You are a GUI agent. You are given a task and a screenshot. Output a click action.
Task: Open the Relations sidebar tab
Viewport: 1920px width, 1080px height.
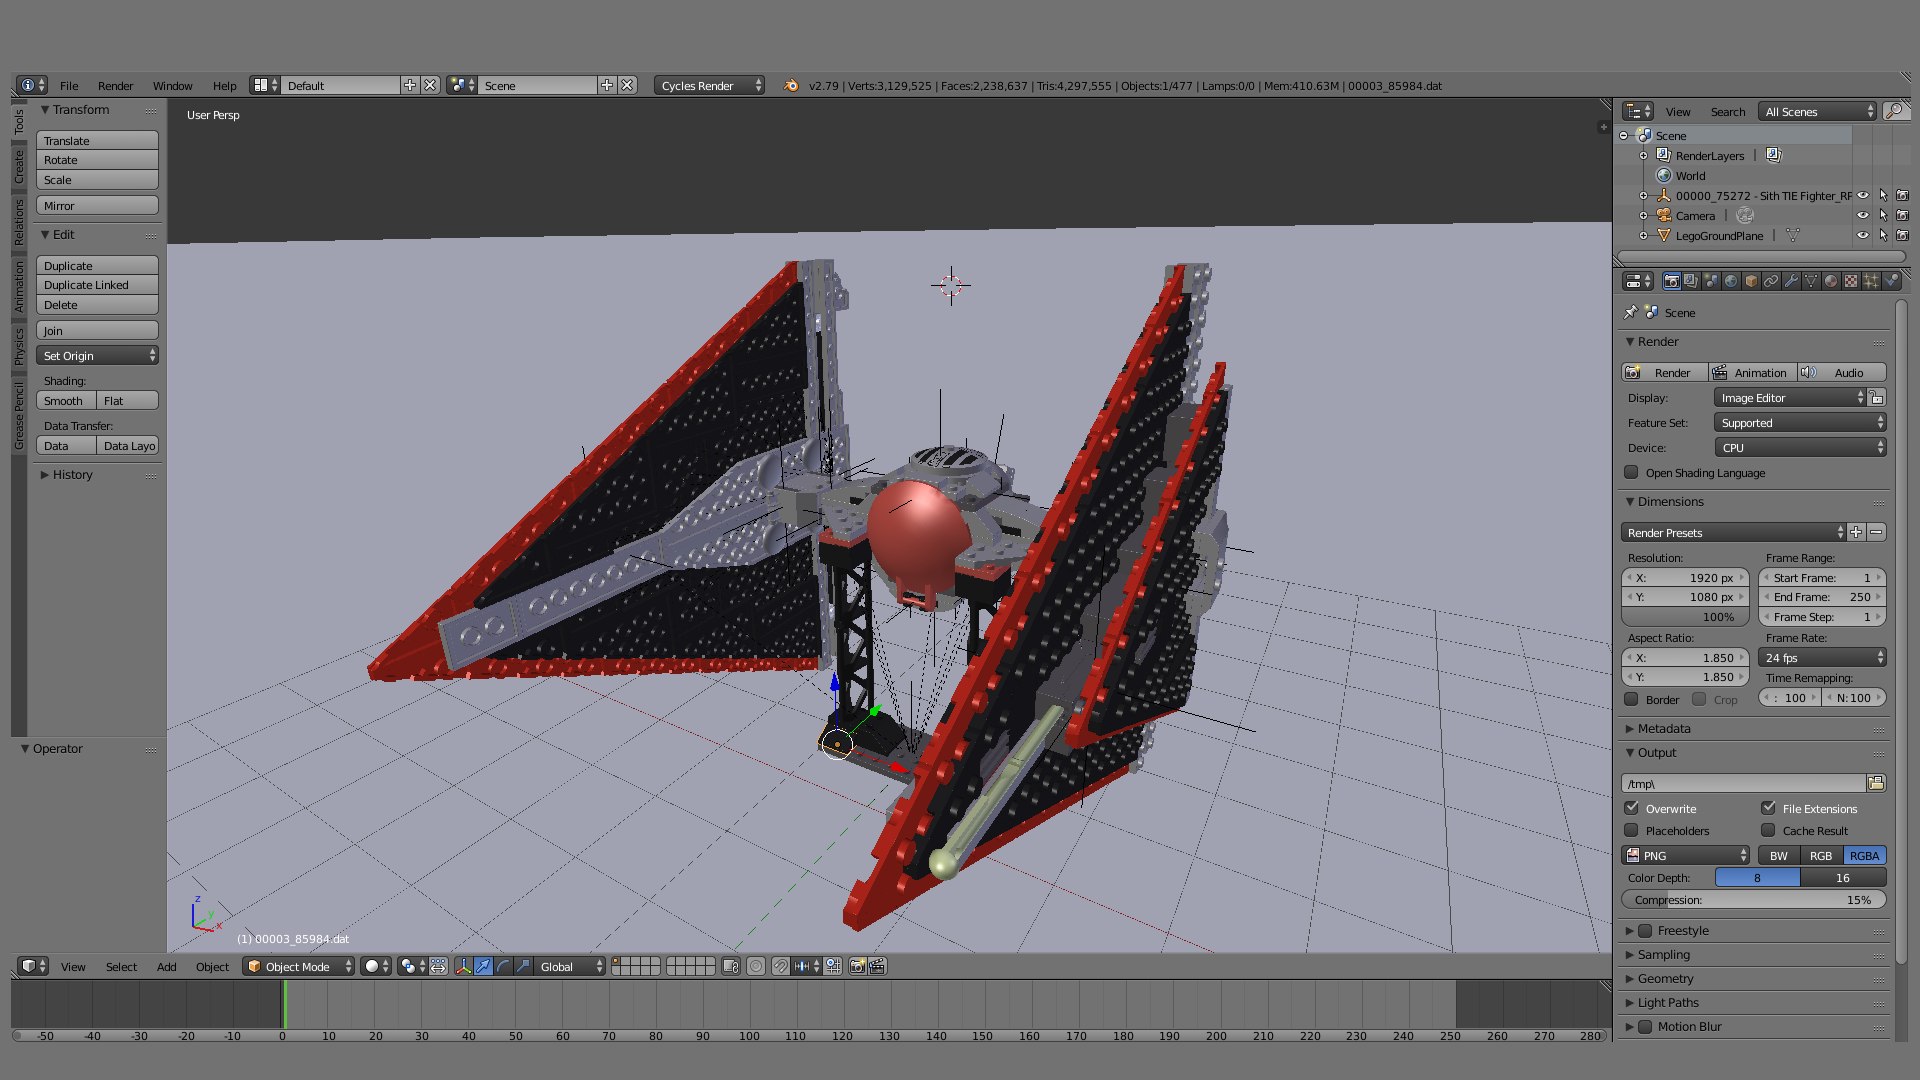coord(19,221)
